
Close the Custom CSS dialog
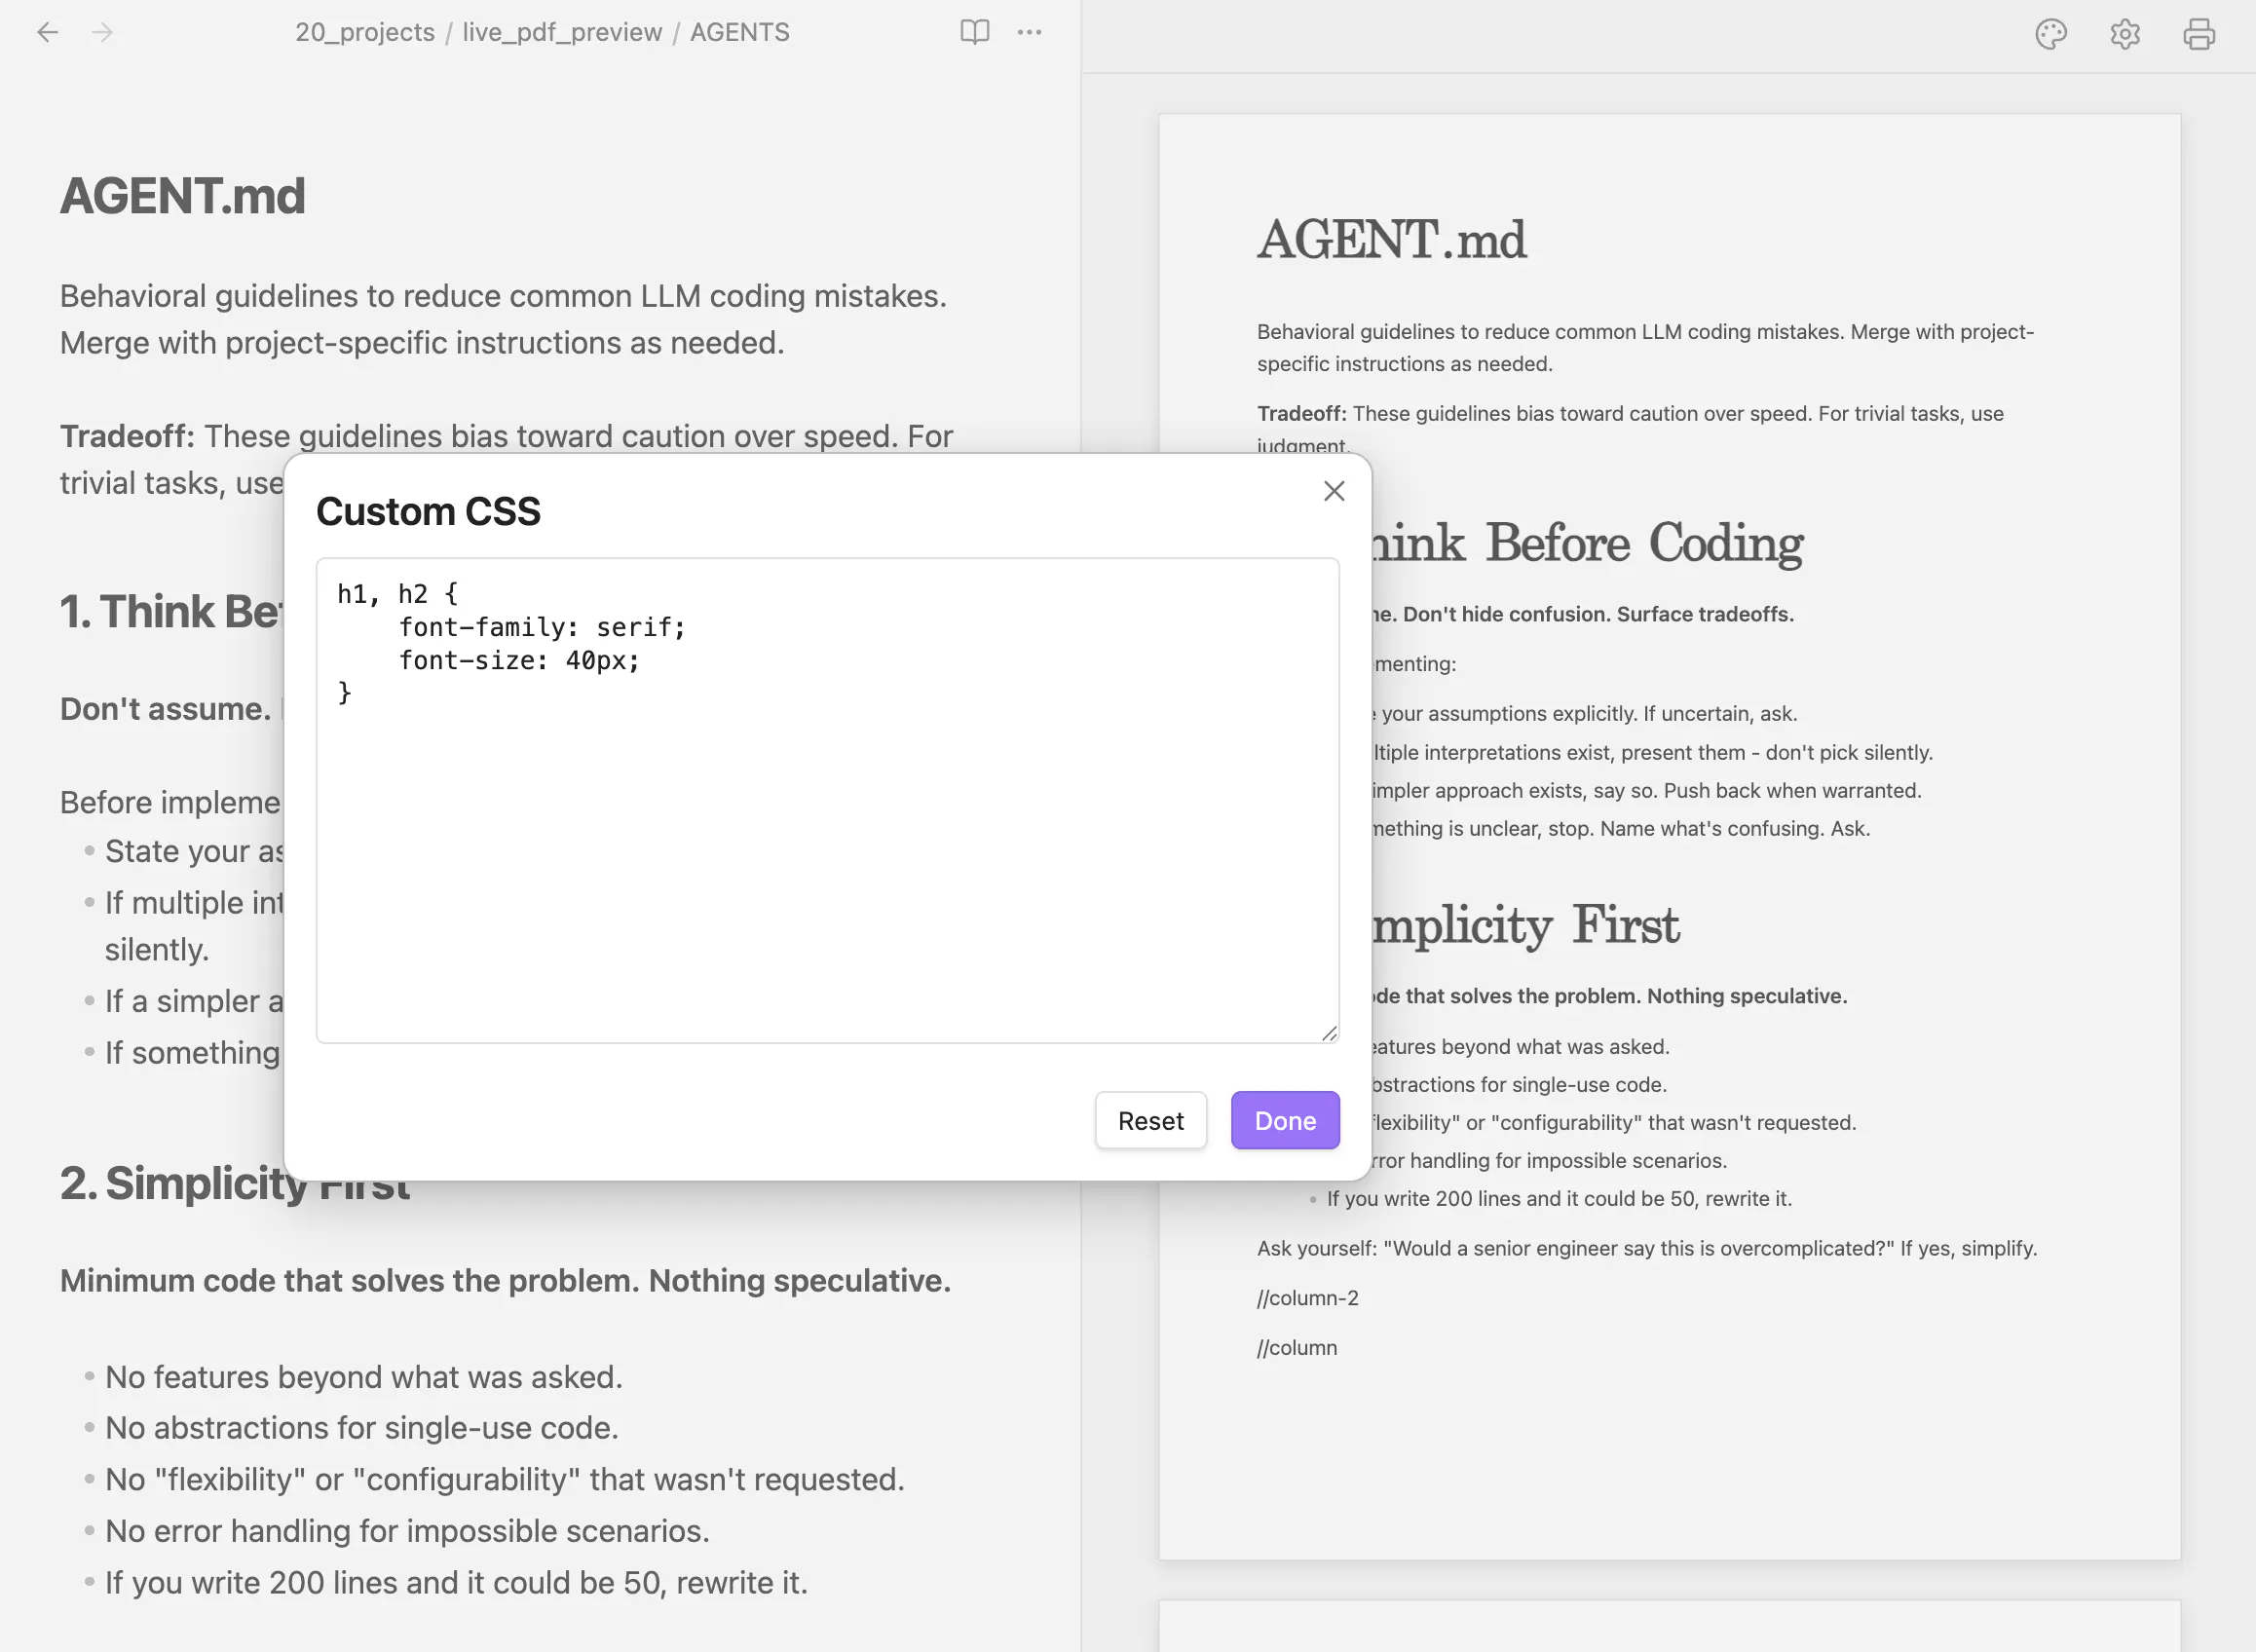1333,490
